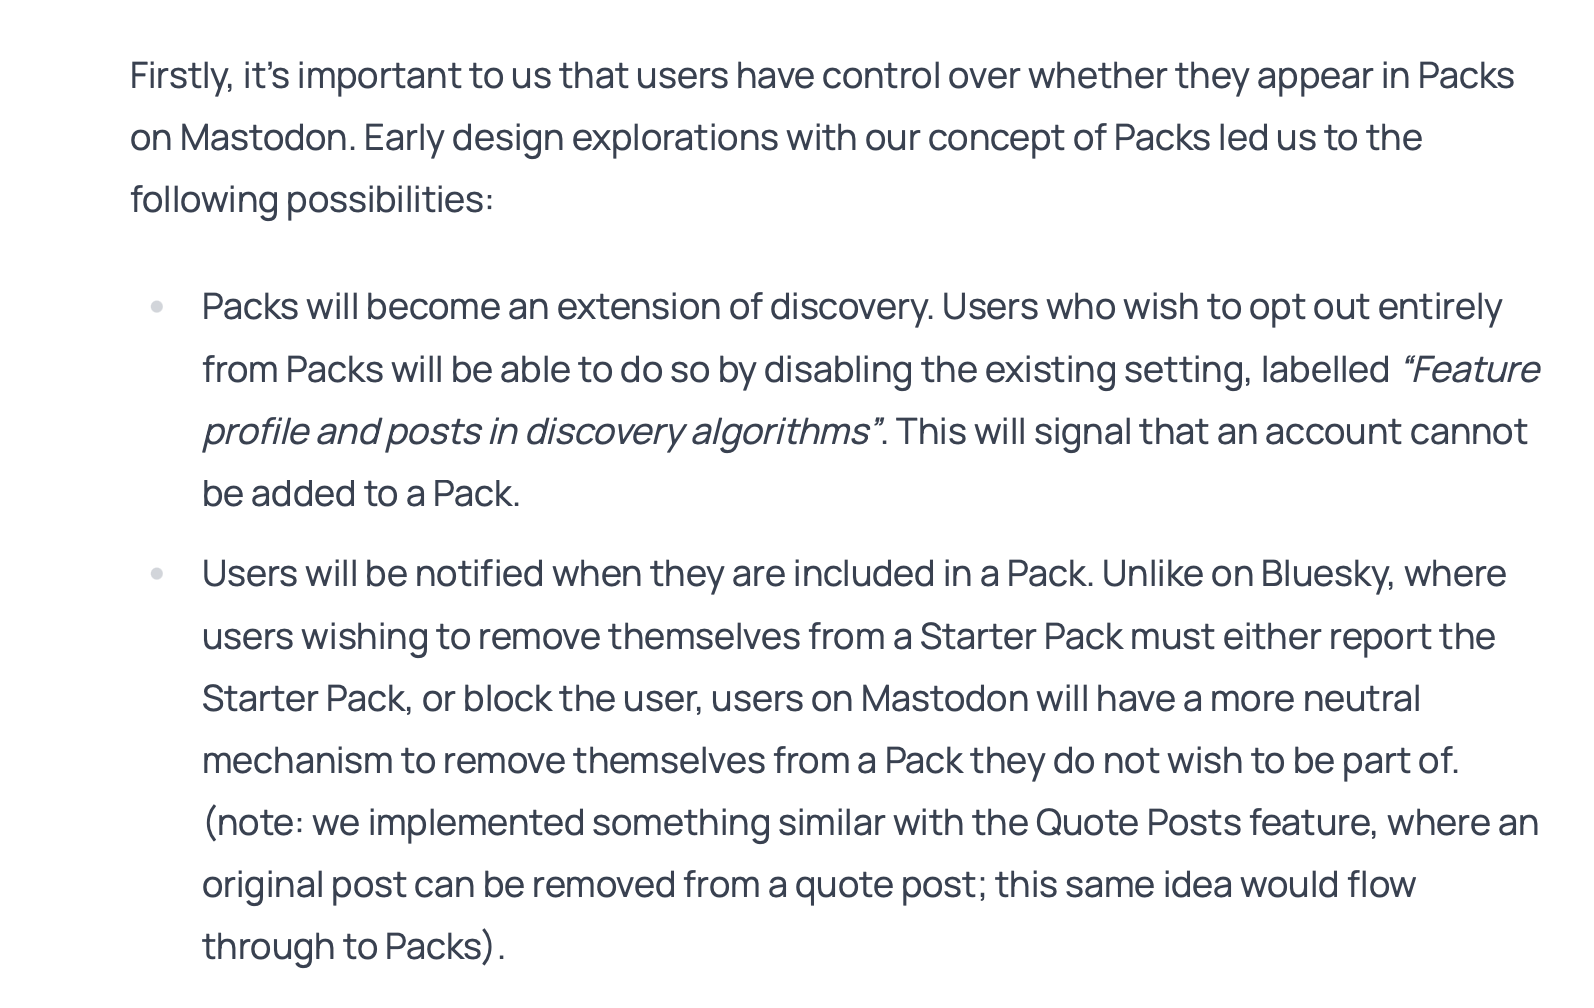Viewport: 1594px width, 1008px height.
Task: Click the first bullet point marker
Action: (x=157, y=307)
